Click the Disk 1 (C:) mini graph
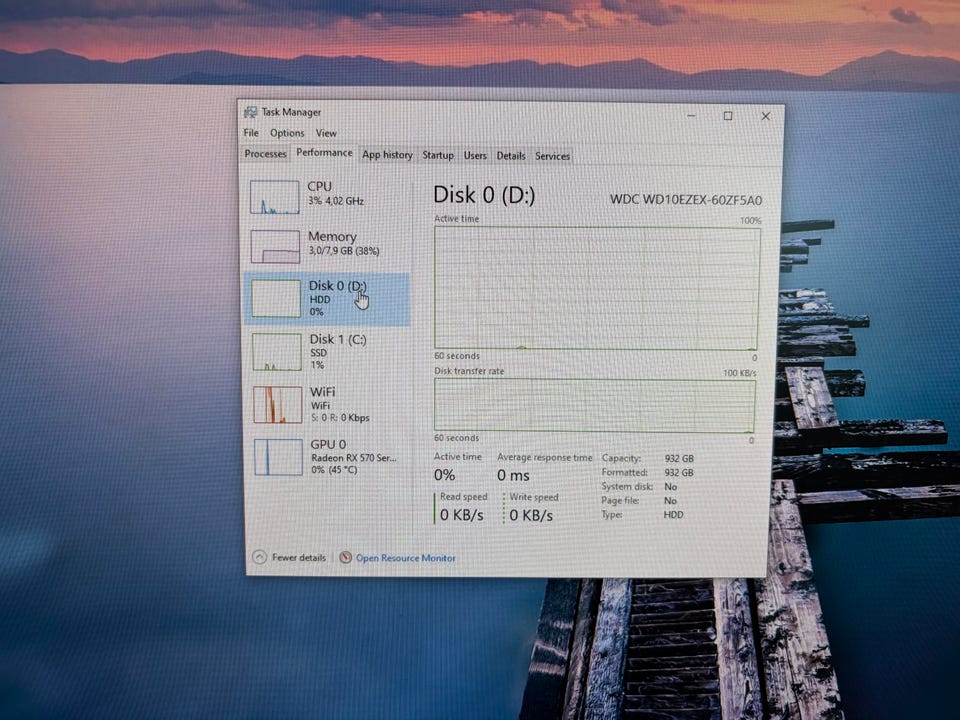Screen dimensions: 960x720 click(277, 351)
